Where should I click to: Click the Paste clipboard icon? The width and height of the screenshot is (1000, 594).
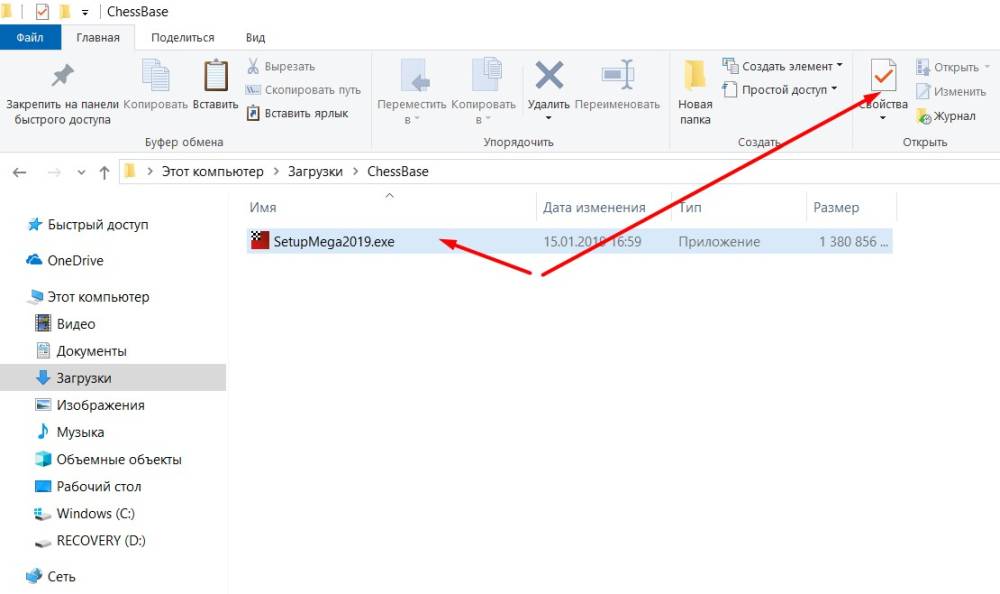[x=215, y=77]
